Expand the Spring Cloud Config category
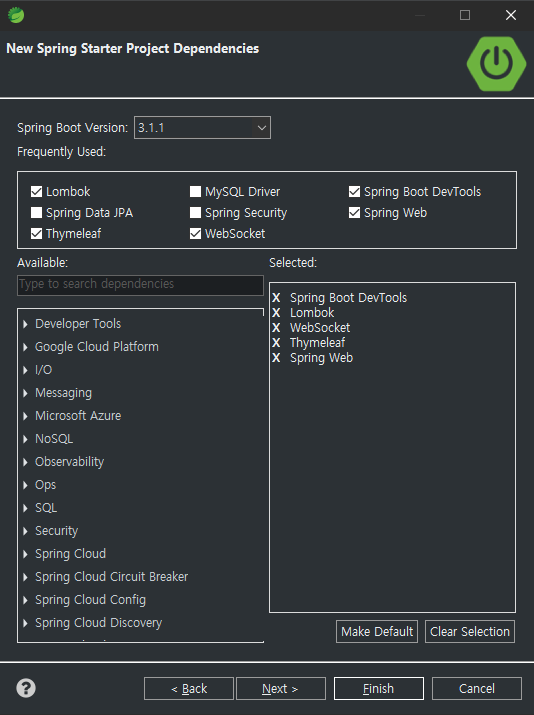534x715 pixels. coord(26,600)
